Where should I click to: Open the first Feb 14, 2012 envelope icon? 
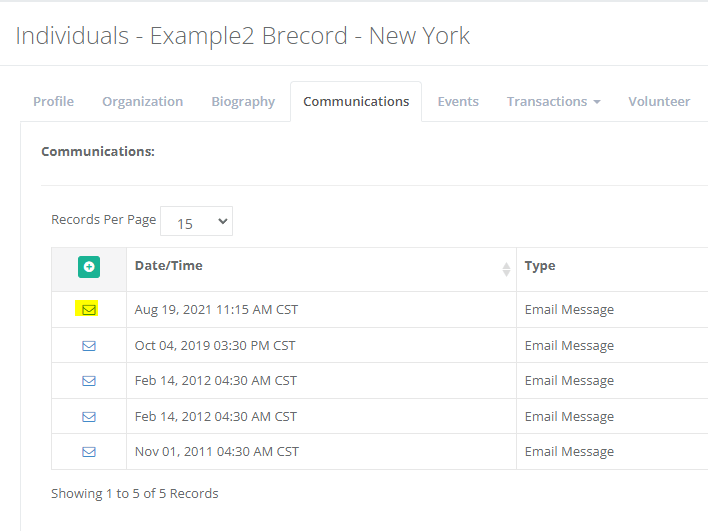tap(89, 381)
